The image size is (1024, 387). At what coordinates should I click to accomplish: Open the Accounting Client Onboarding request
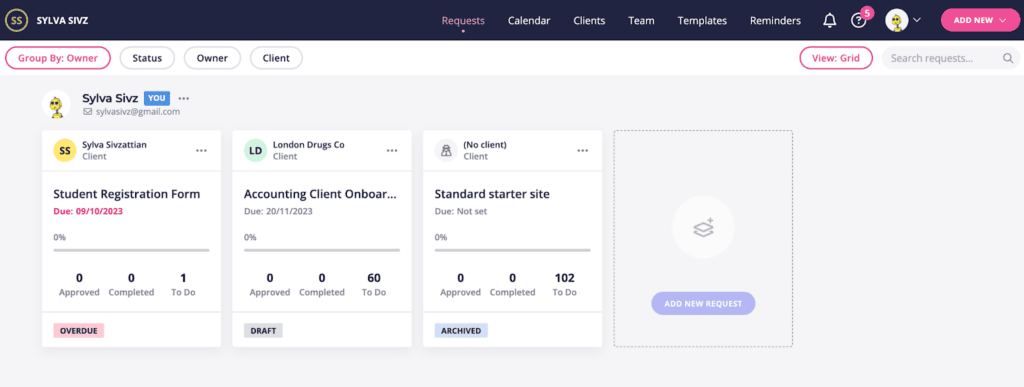click(x=321, y=194)
